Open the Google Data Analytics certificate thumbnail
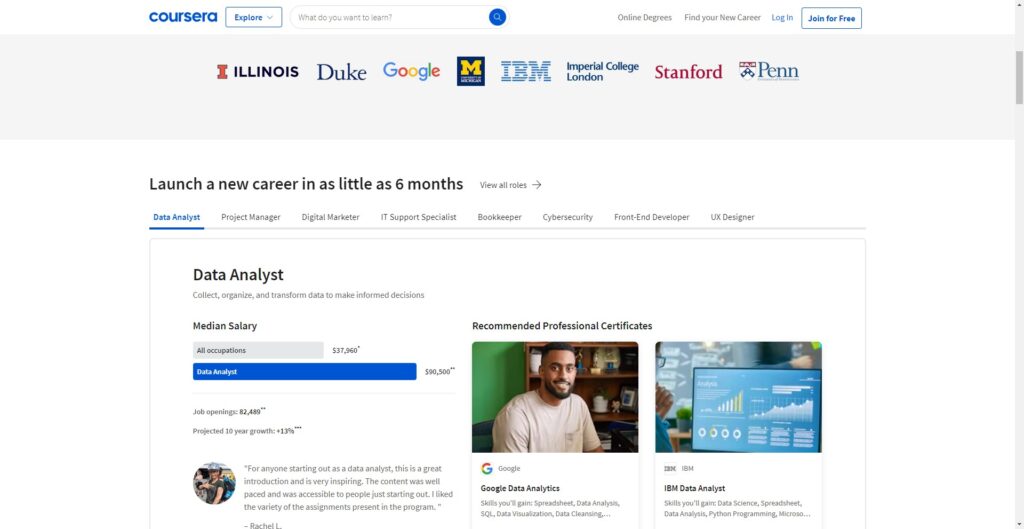 [555, 397]
